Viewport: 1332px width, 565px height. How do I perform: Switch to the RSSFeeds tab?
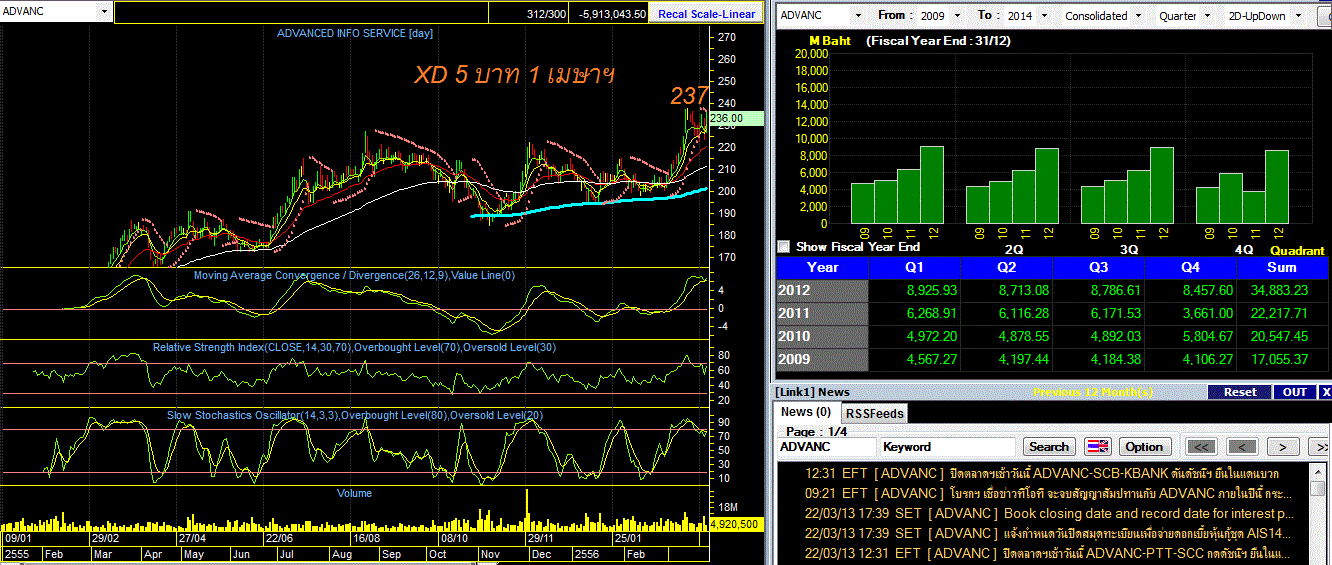coord(874,413)
